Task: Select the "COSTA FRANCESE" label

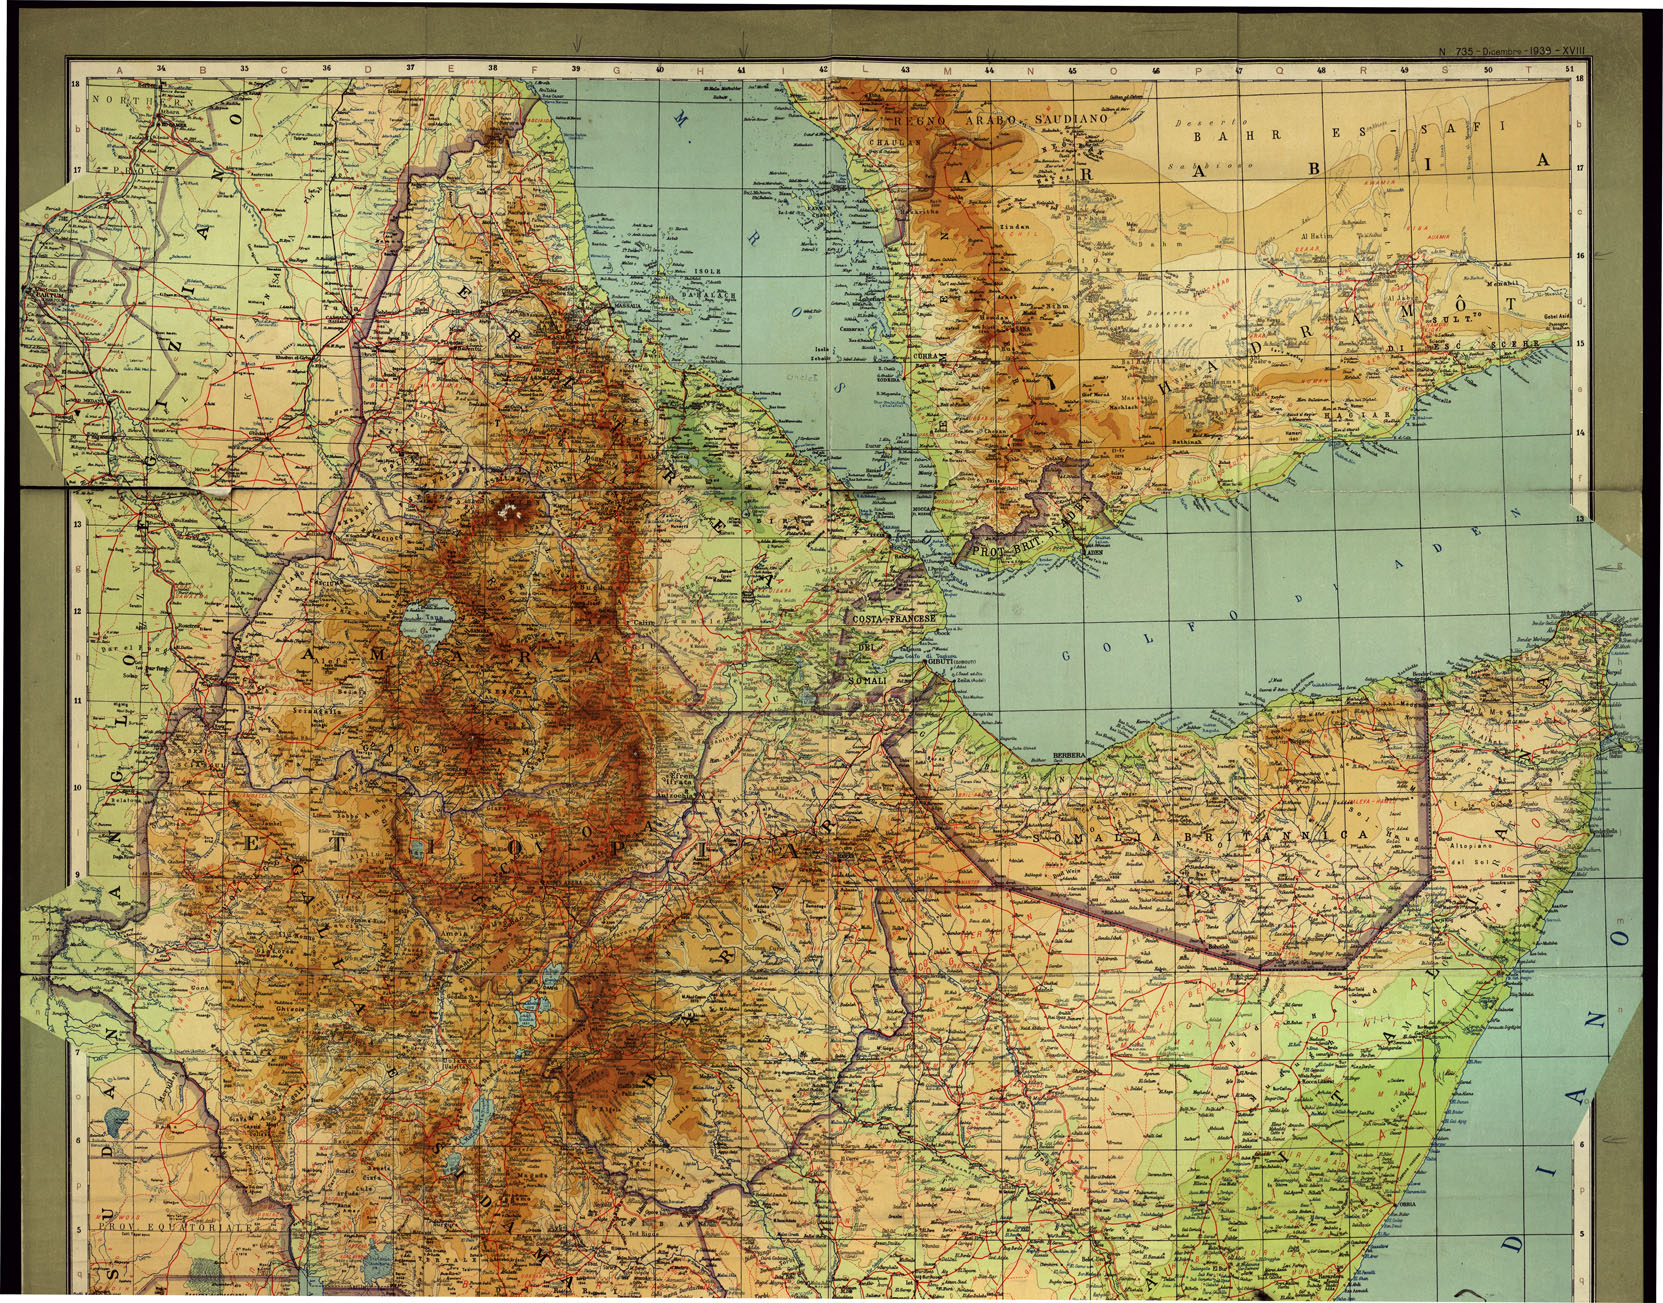Action: [893, 619]
